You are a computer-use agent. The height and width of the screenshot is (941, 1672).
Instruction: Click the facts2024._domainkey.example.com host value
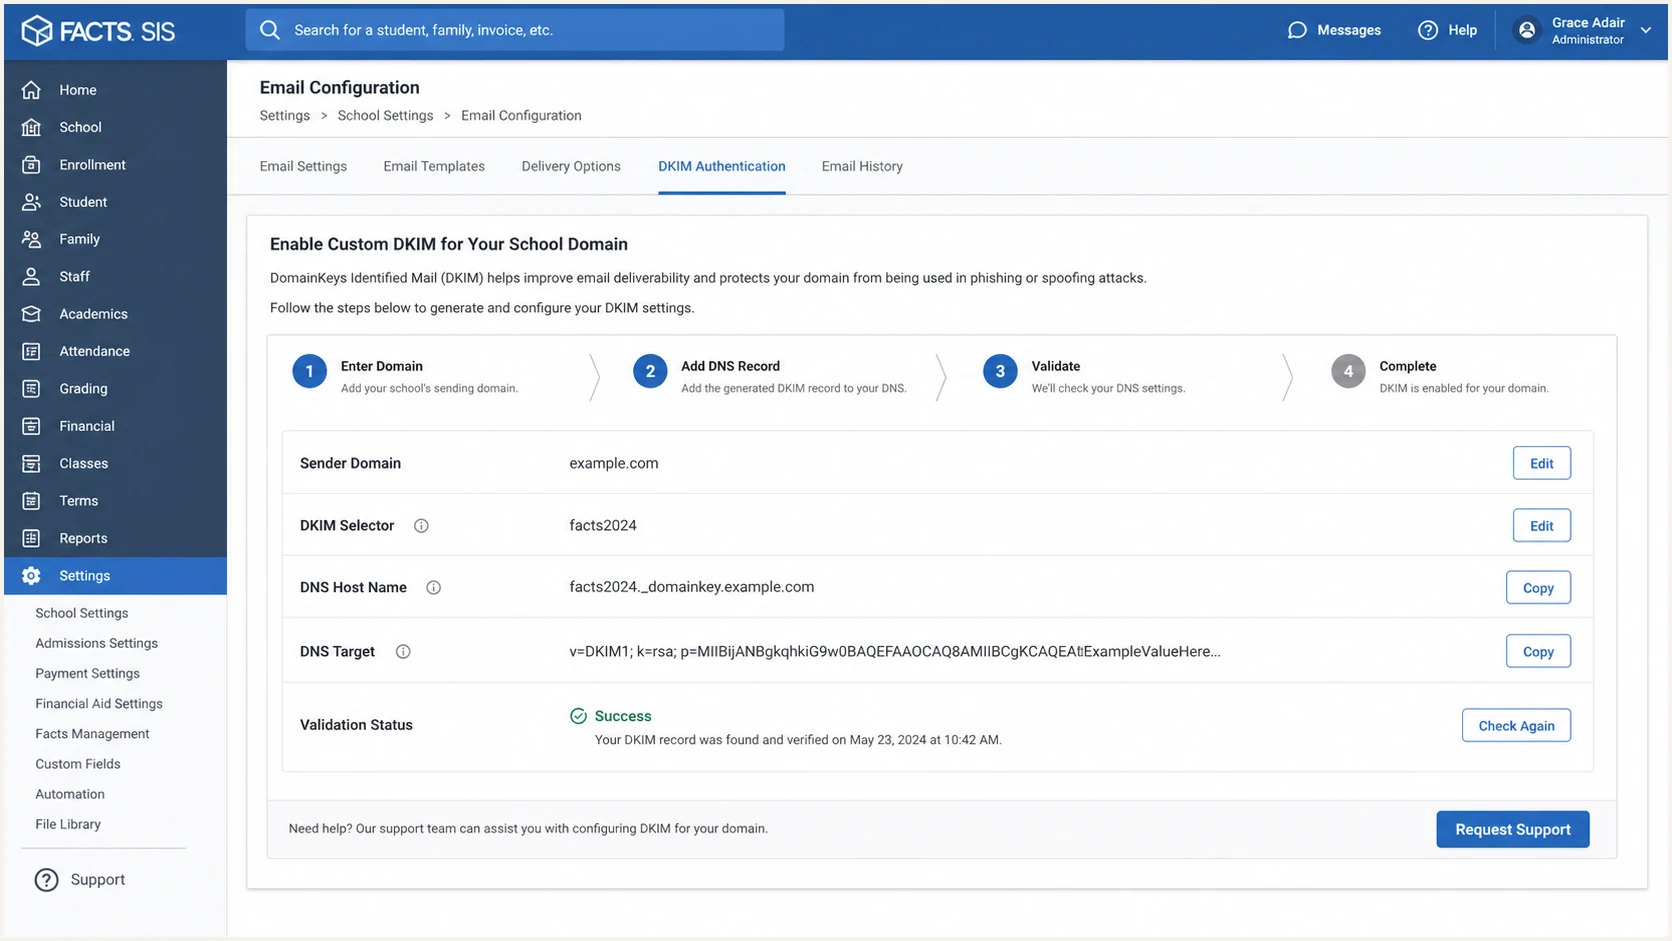tap(692, 587)
